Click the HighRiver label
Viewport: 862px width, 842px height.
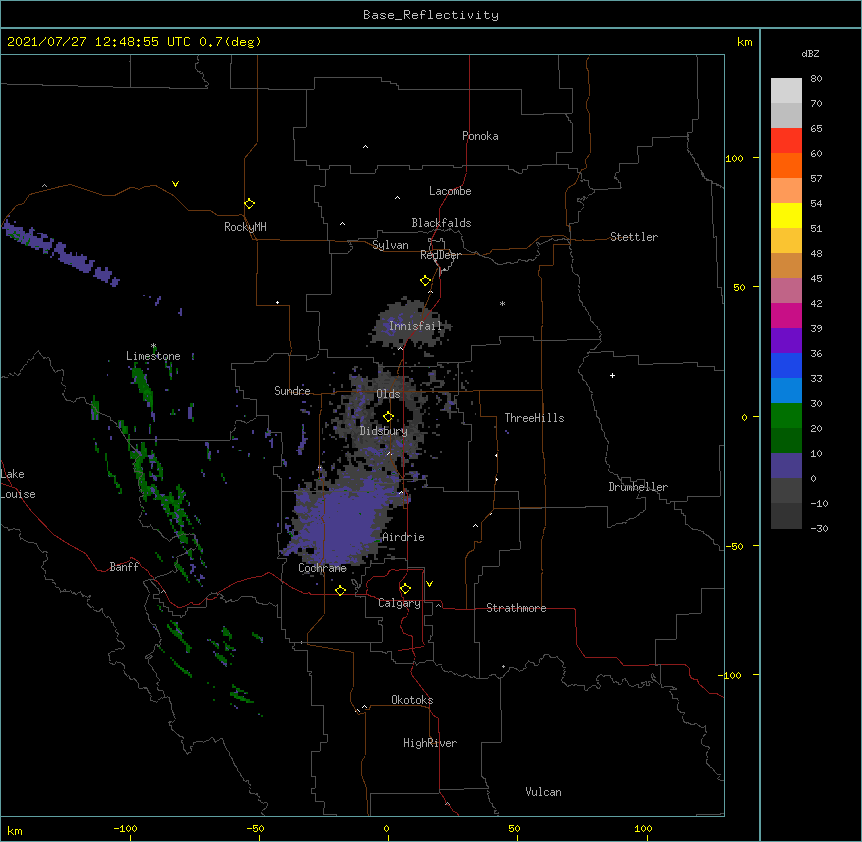tap(430, 743)
